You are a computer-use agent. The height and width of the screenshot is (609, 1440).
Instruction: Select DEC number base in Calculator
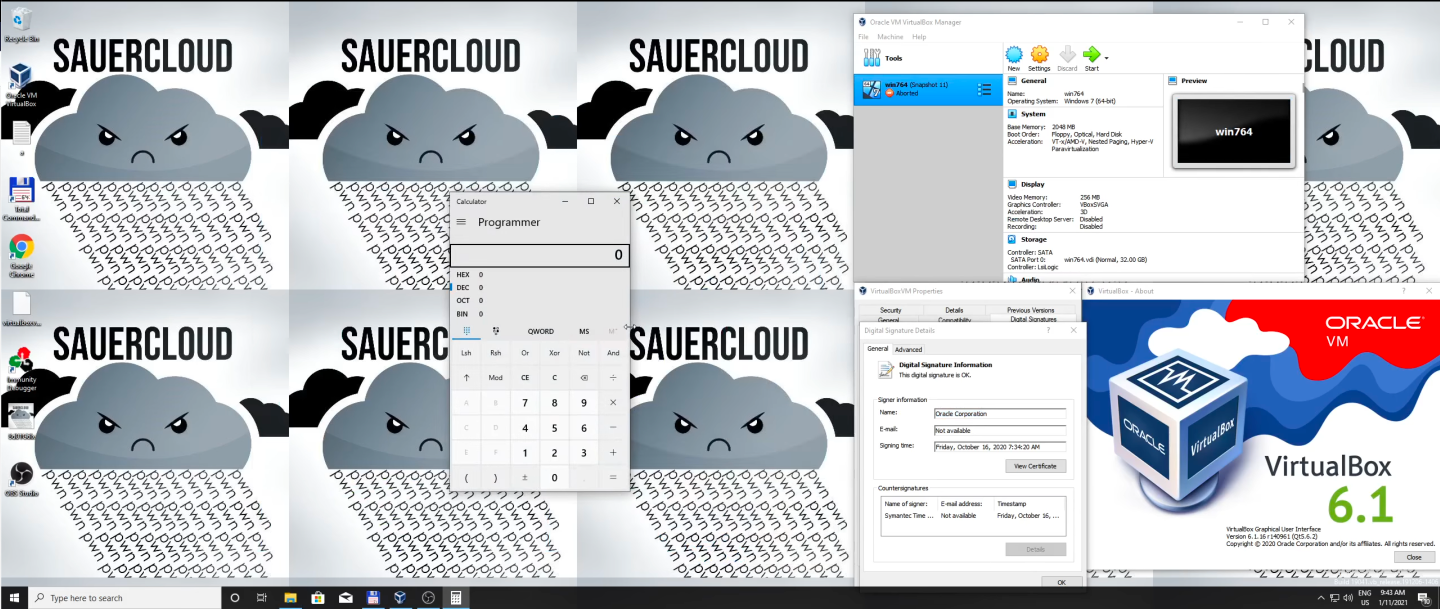(x=540, y=287)
